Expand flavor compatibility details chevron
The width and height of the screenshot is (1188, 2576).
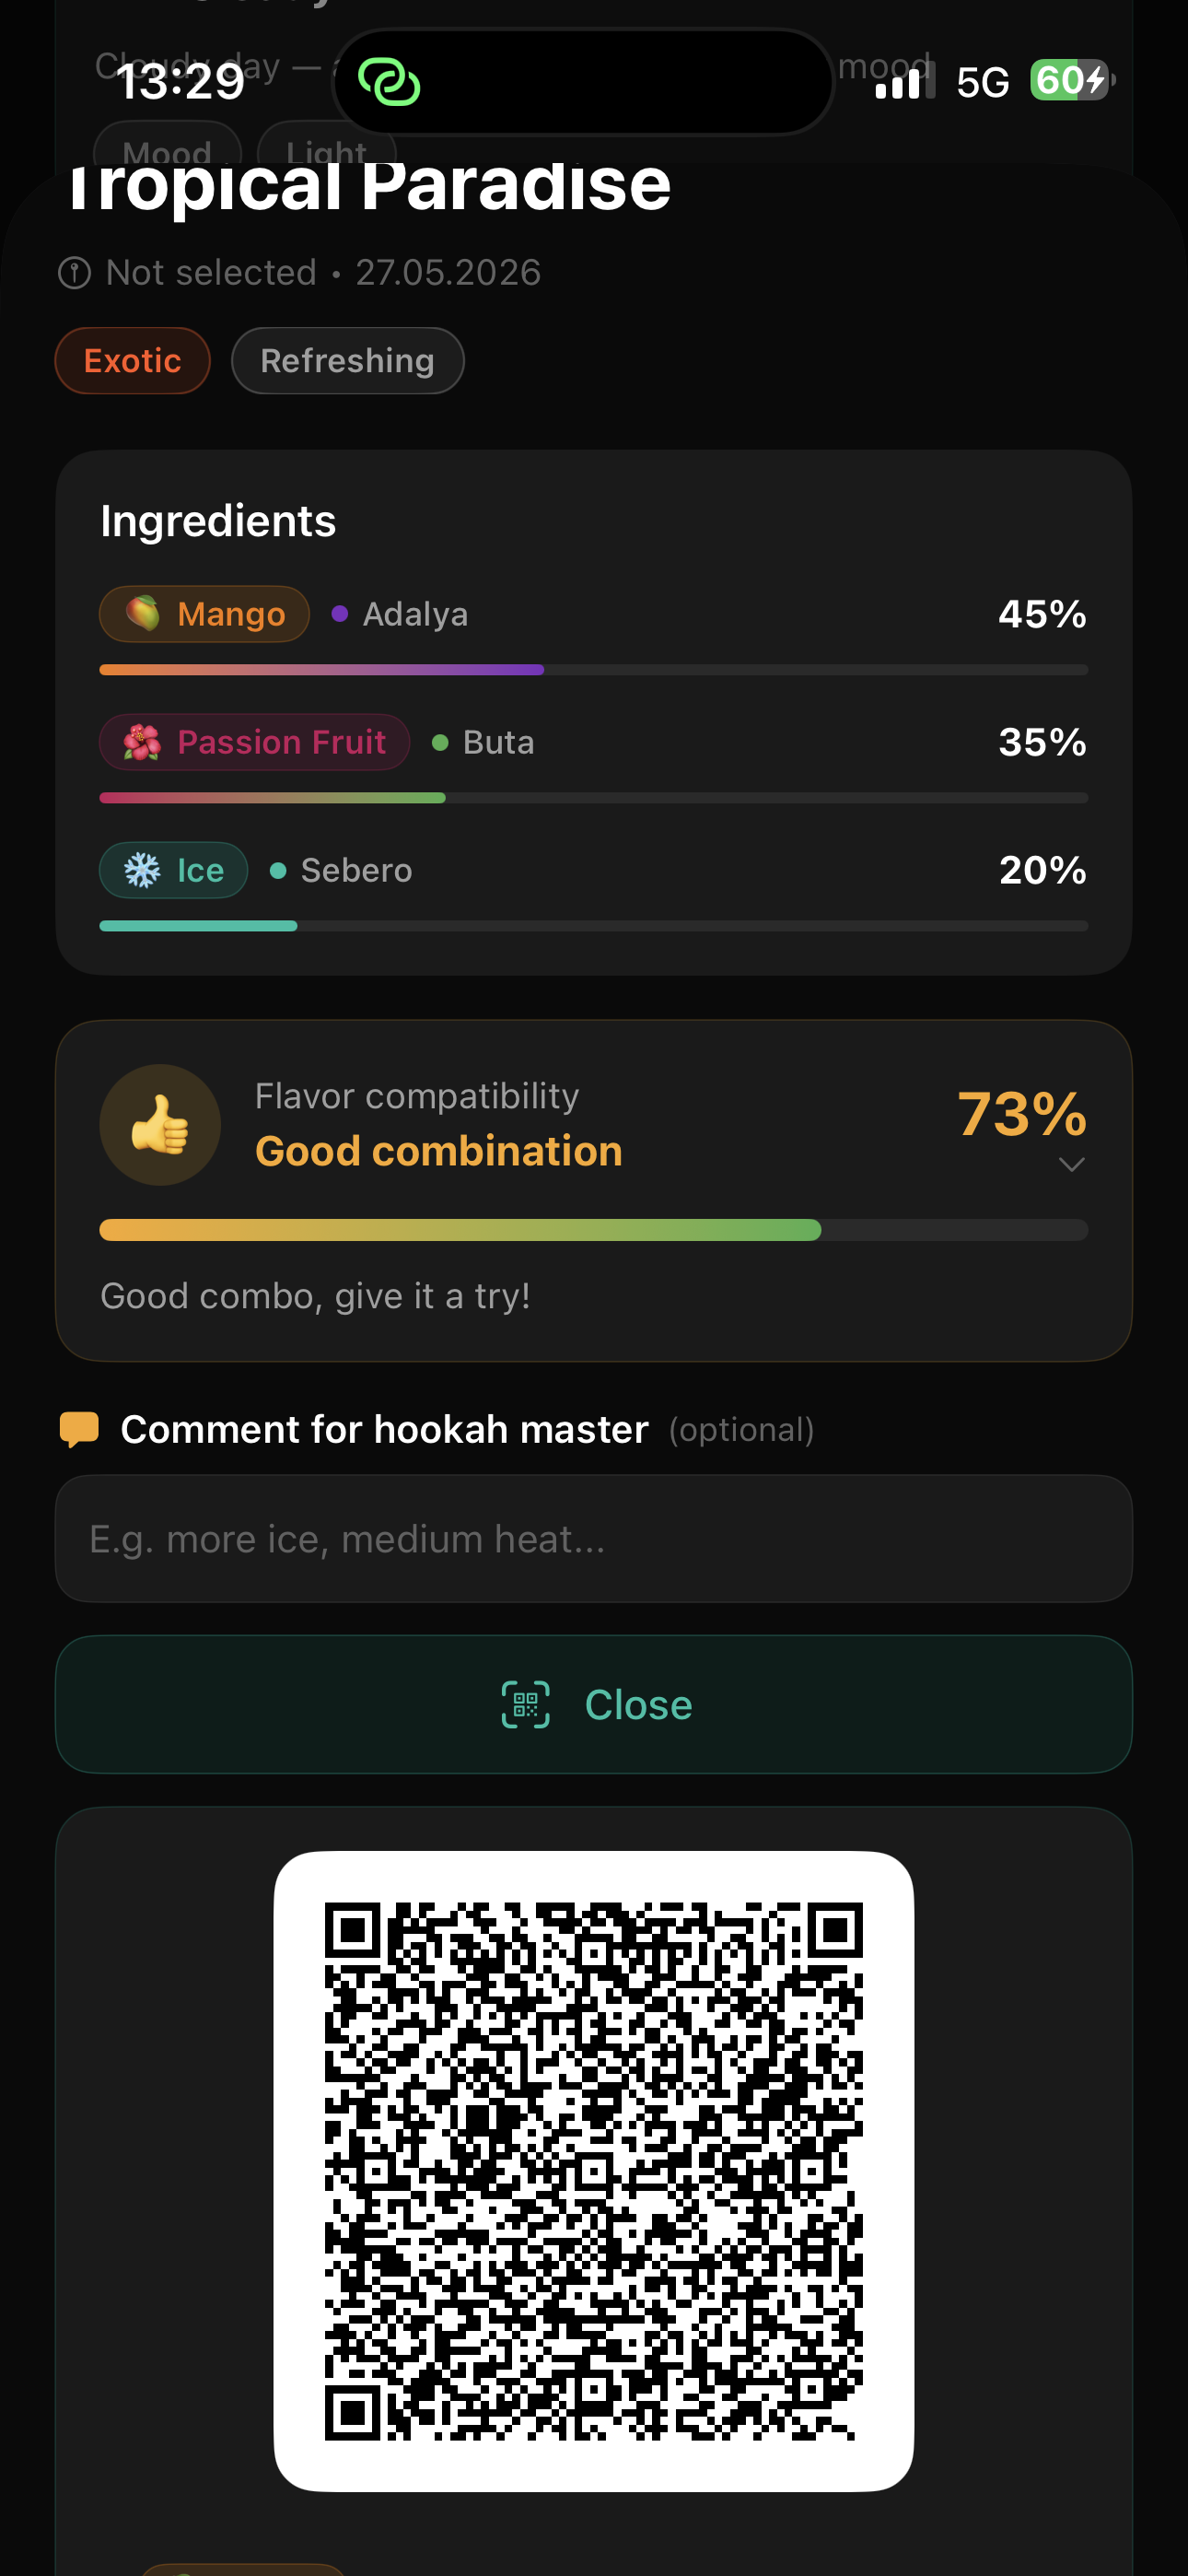[1072, 1165]
